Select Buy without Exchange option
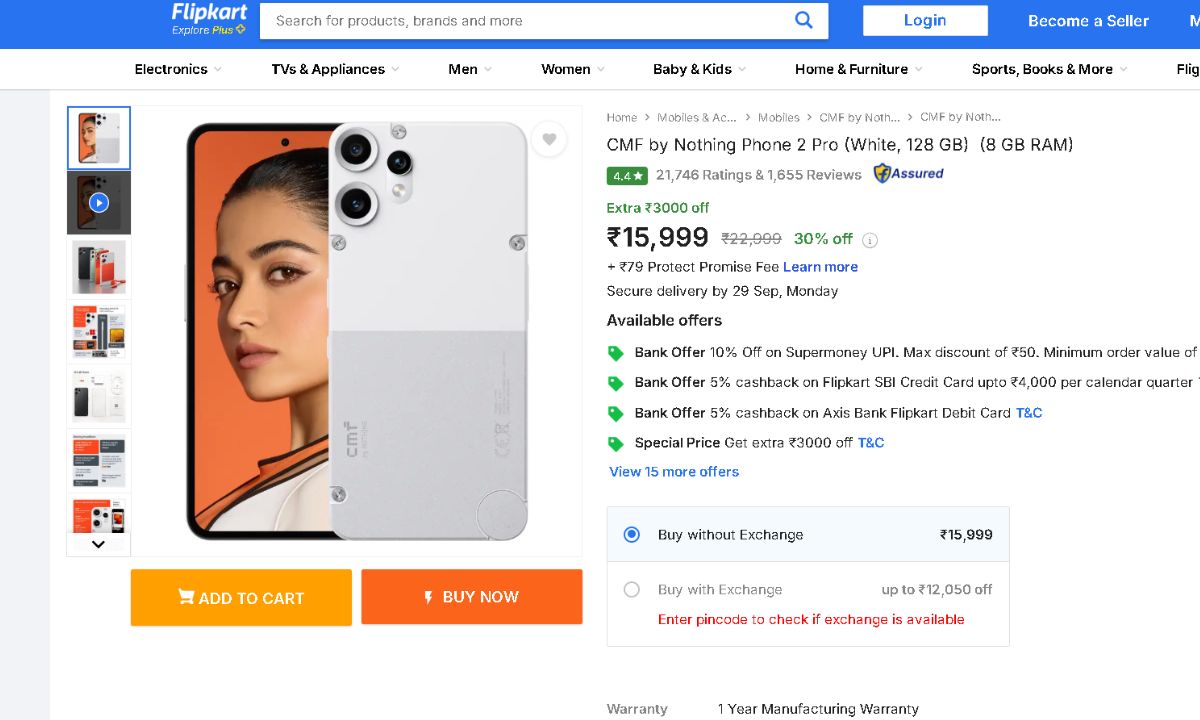Screen dimensions: 1200x720 (632, 535)
